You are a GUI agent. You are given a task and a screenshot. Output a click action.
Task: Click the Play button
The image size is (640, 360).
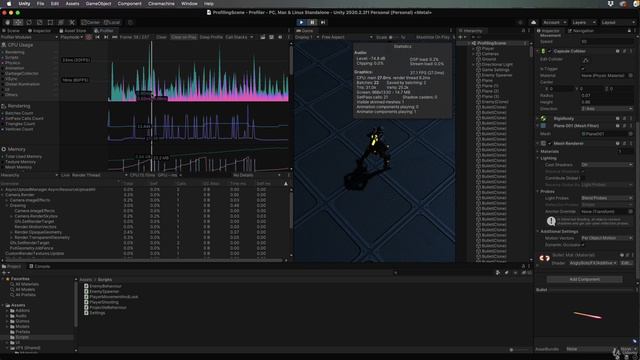(301, 22)
